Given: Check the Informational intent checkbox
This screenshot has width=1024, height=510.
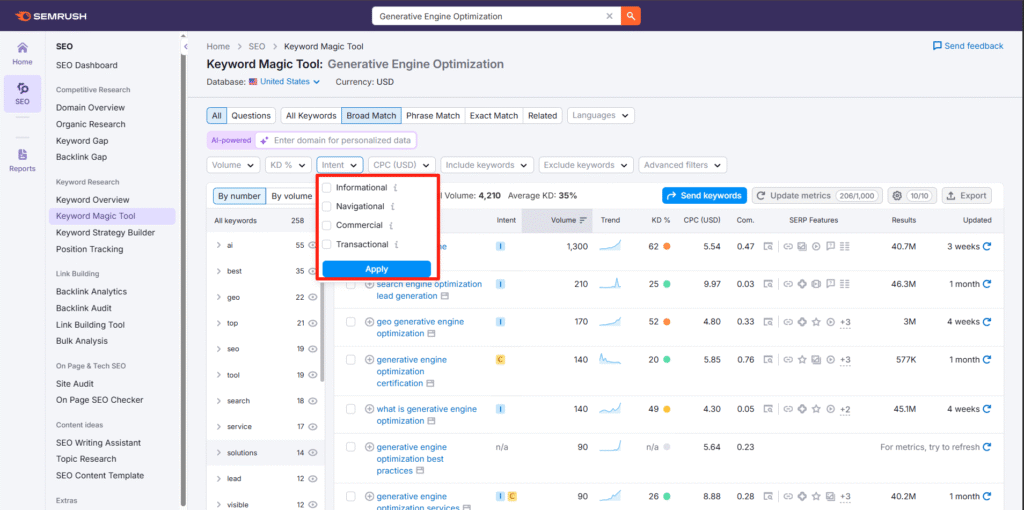Looking at the screenshot, I should [327, 188].
